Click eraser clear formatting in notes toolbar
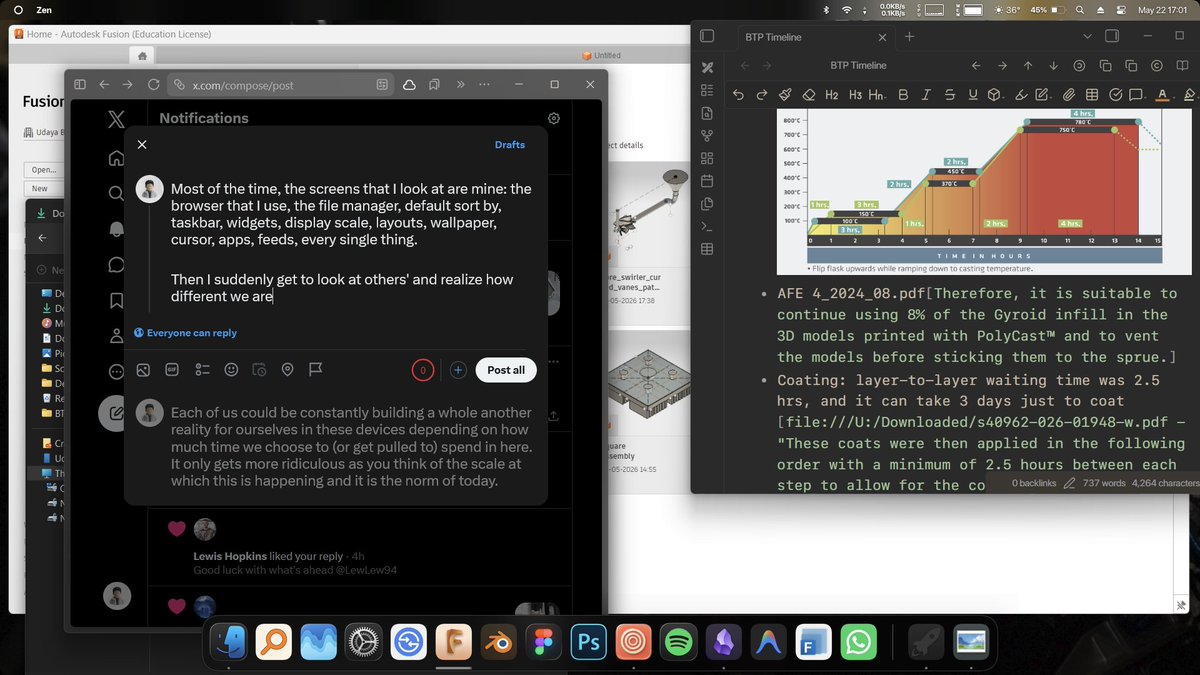 pos(808,95)
